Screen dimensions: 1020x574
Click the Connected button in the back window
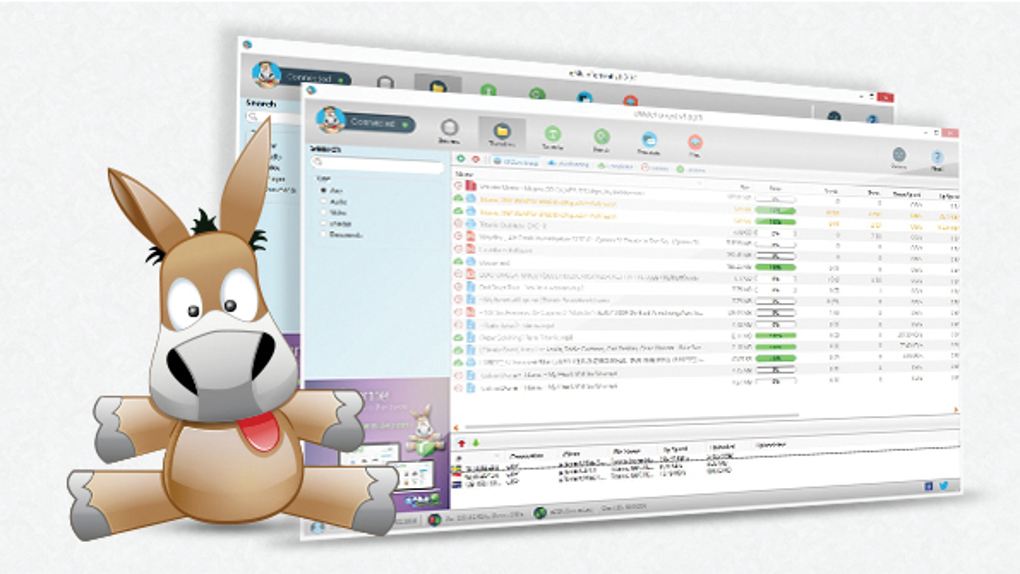click(315, 79)
